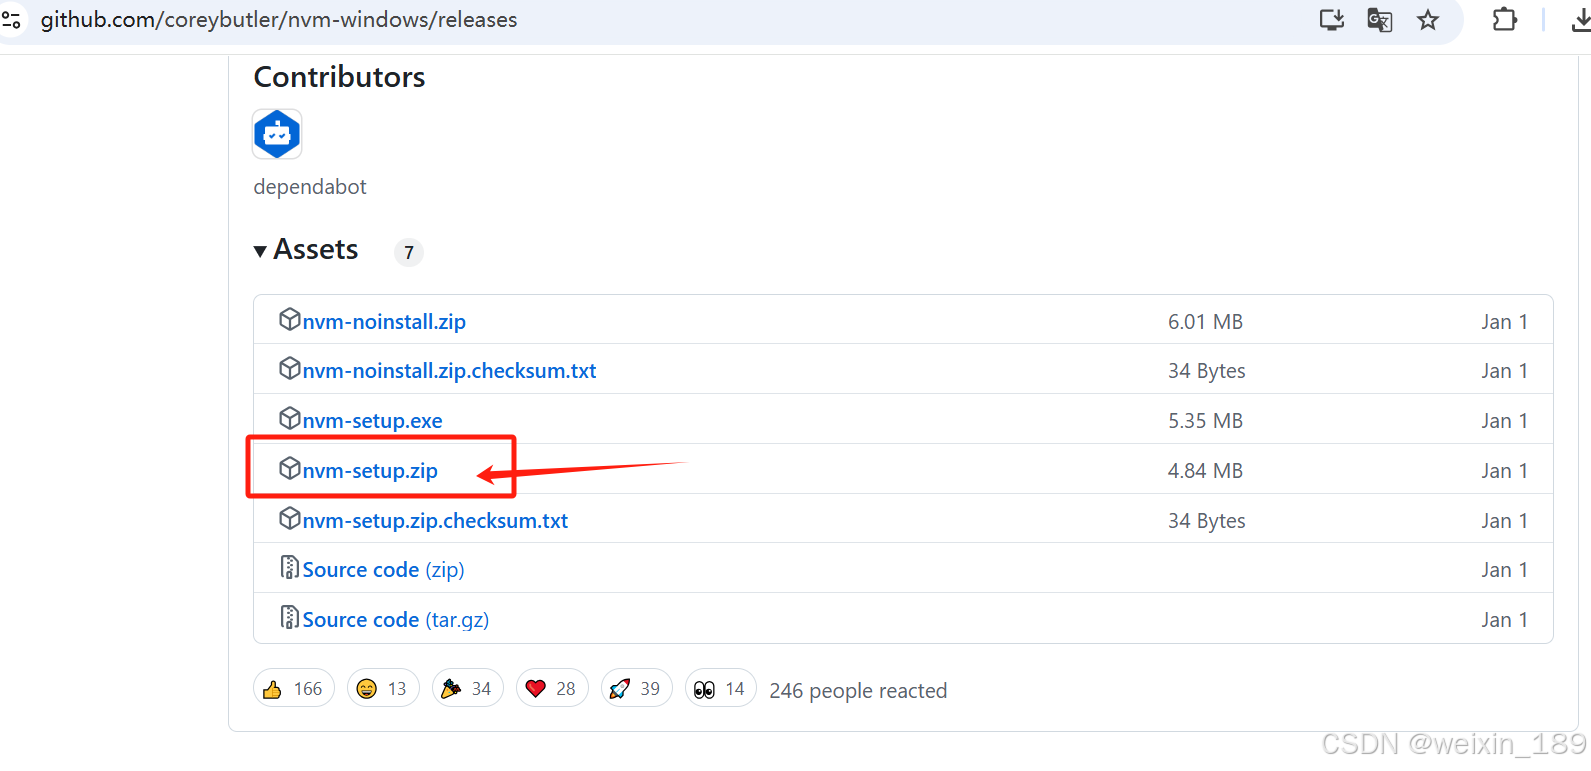Click the 6.01 MB size of nvm-noinstall.zip
The height and width of the screenshot is (771, 1591).
point(1205,322)
